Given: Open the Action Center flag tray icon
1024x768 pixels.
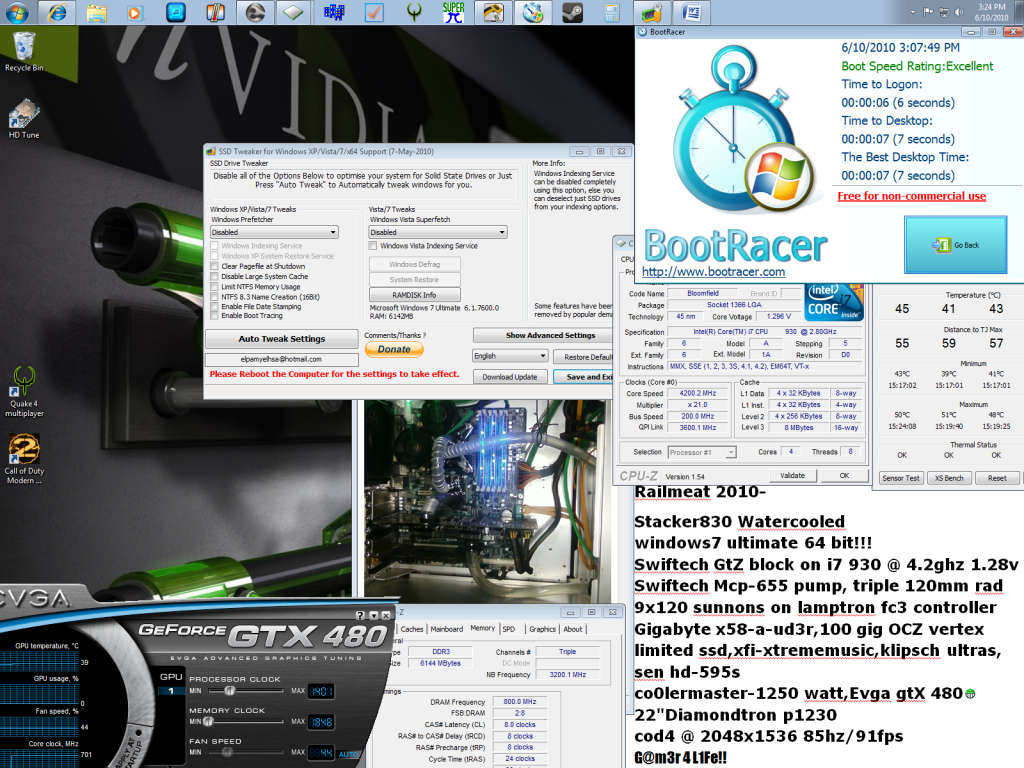Looking at the screenshot, I should (928, 12).
